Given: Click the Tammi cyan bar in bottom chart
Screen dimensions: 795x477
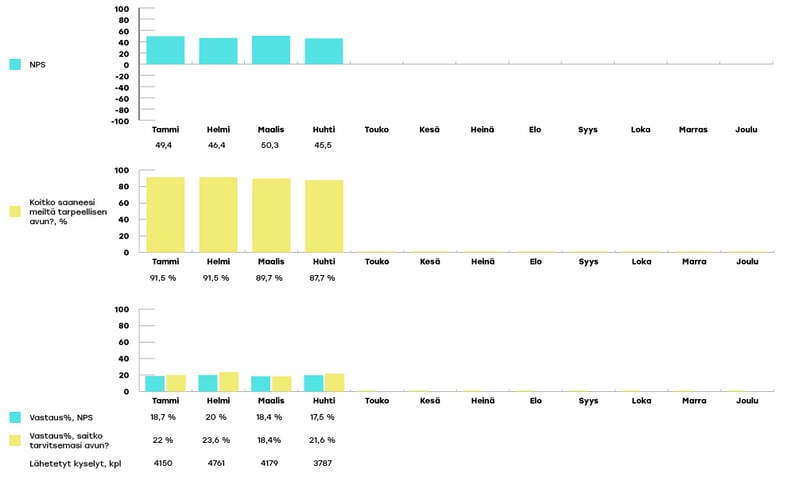Looking at the screenshot, I should pyautogui.click(x=155, y=384).
